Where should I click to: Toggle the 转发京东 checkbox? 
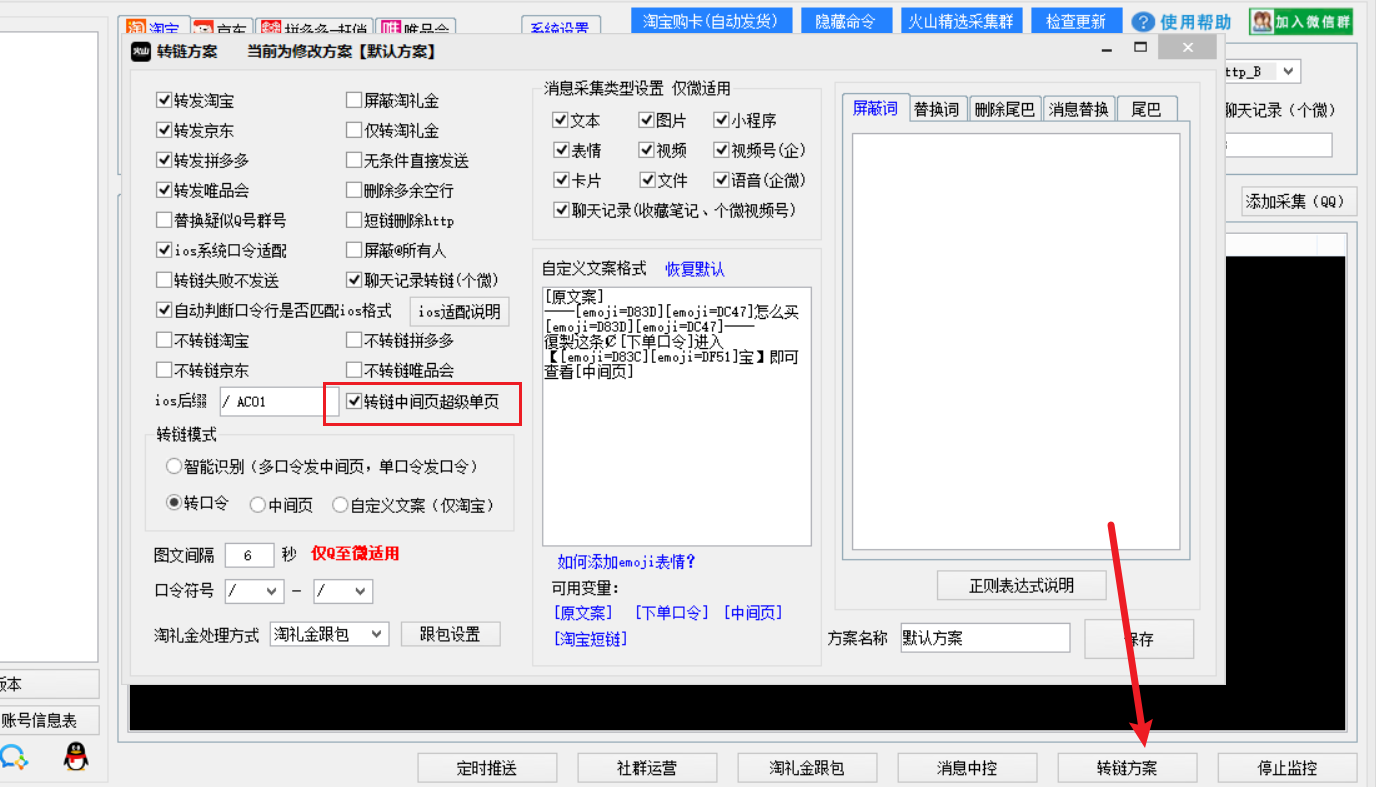(195, 131)
